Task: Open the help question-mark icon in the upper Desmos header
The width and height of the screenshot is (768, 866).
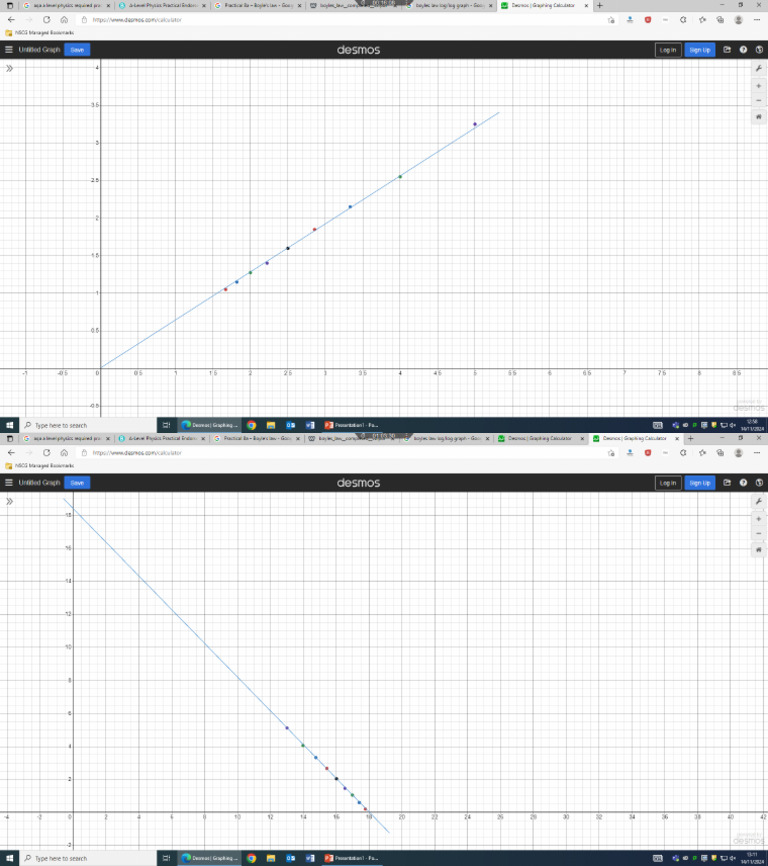Action: (743, 50)
